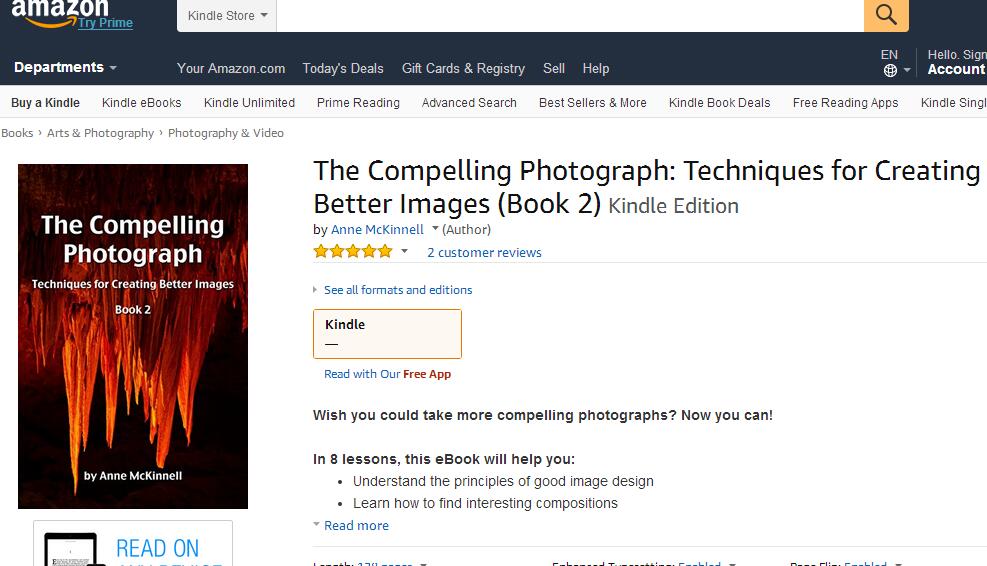Screen dimensions: 987x566
Task: Click Arts & Photography breadcrumb
Action: (100, 133)
